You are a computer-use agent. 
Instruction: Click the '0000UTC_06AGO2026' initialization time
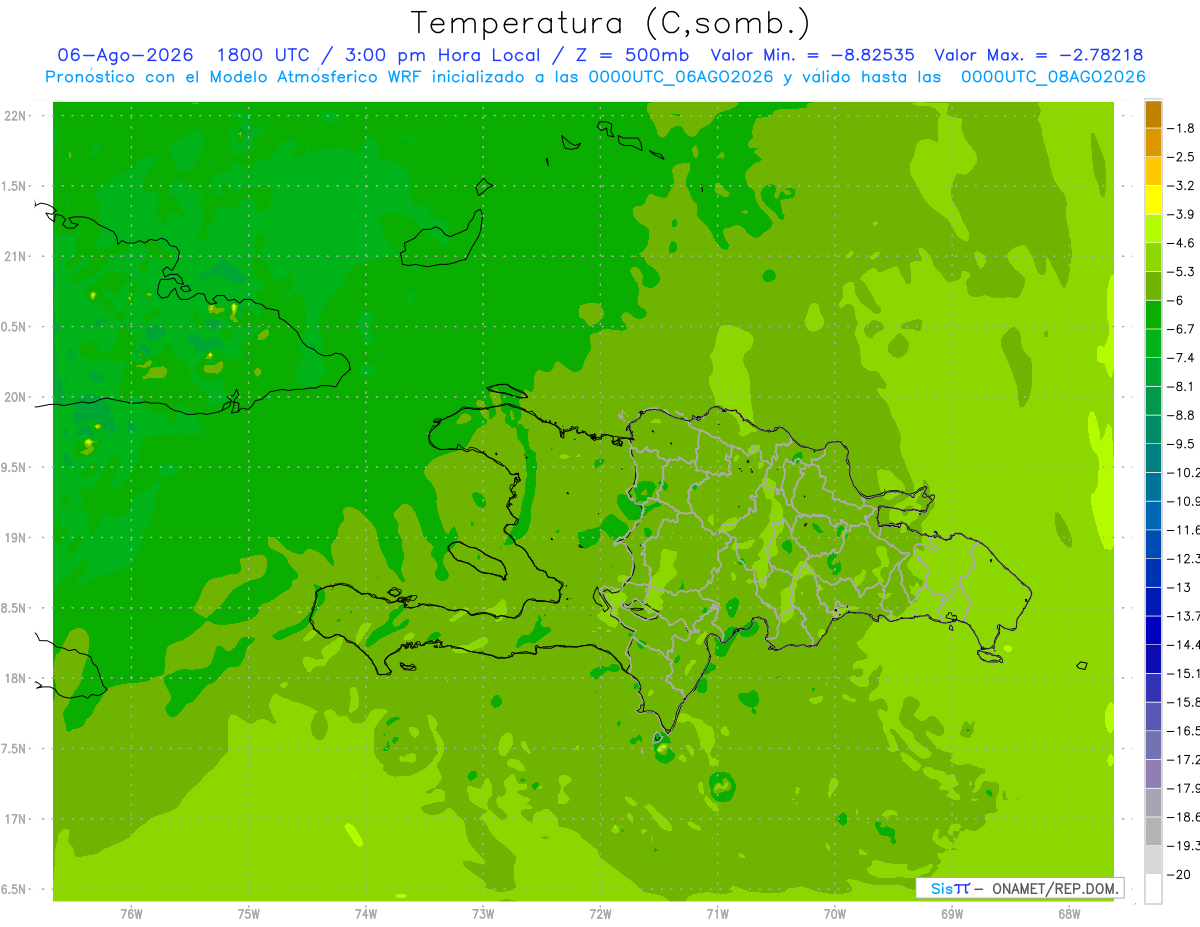pos(681,76)
